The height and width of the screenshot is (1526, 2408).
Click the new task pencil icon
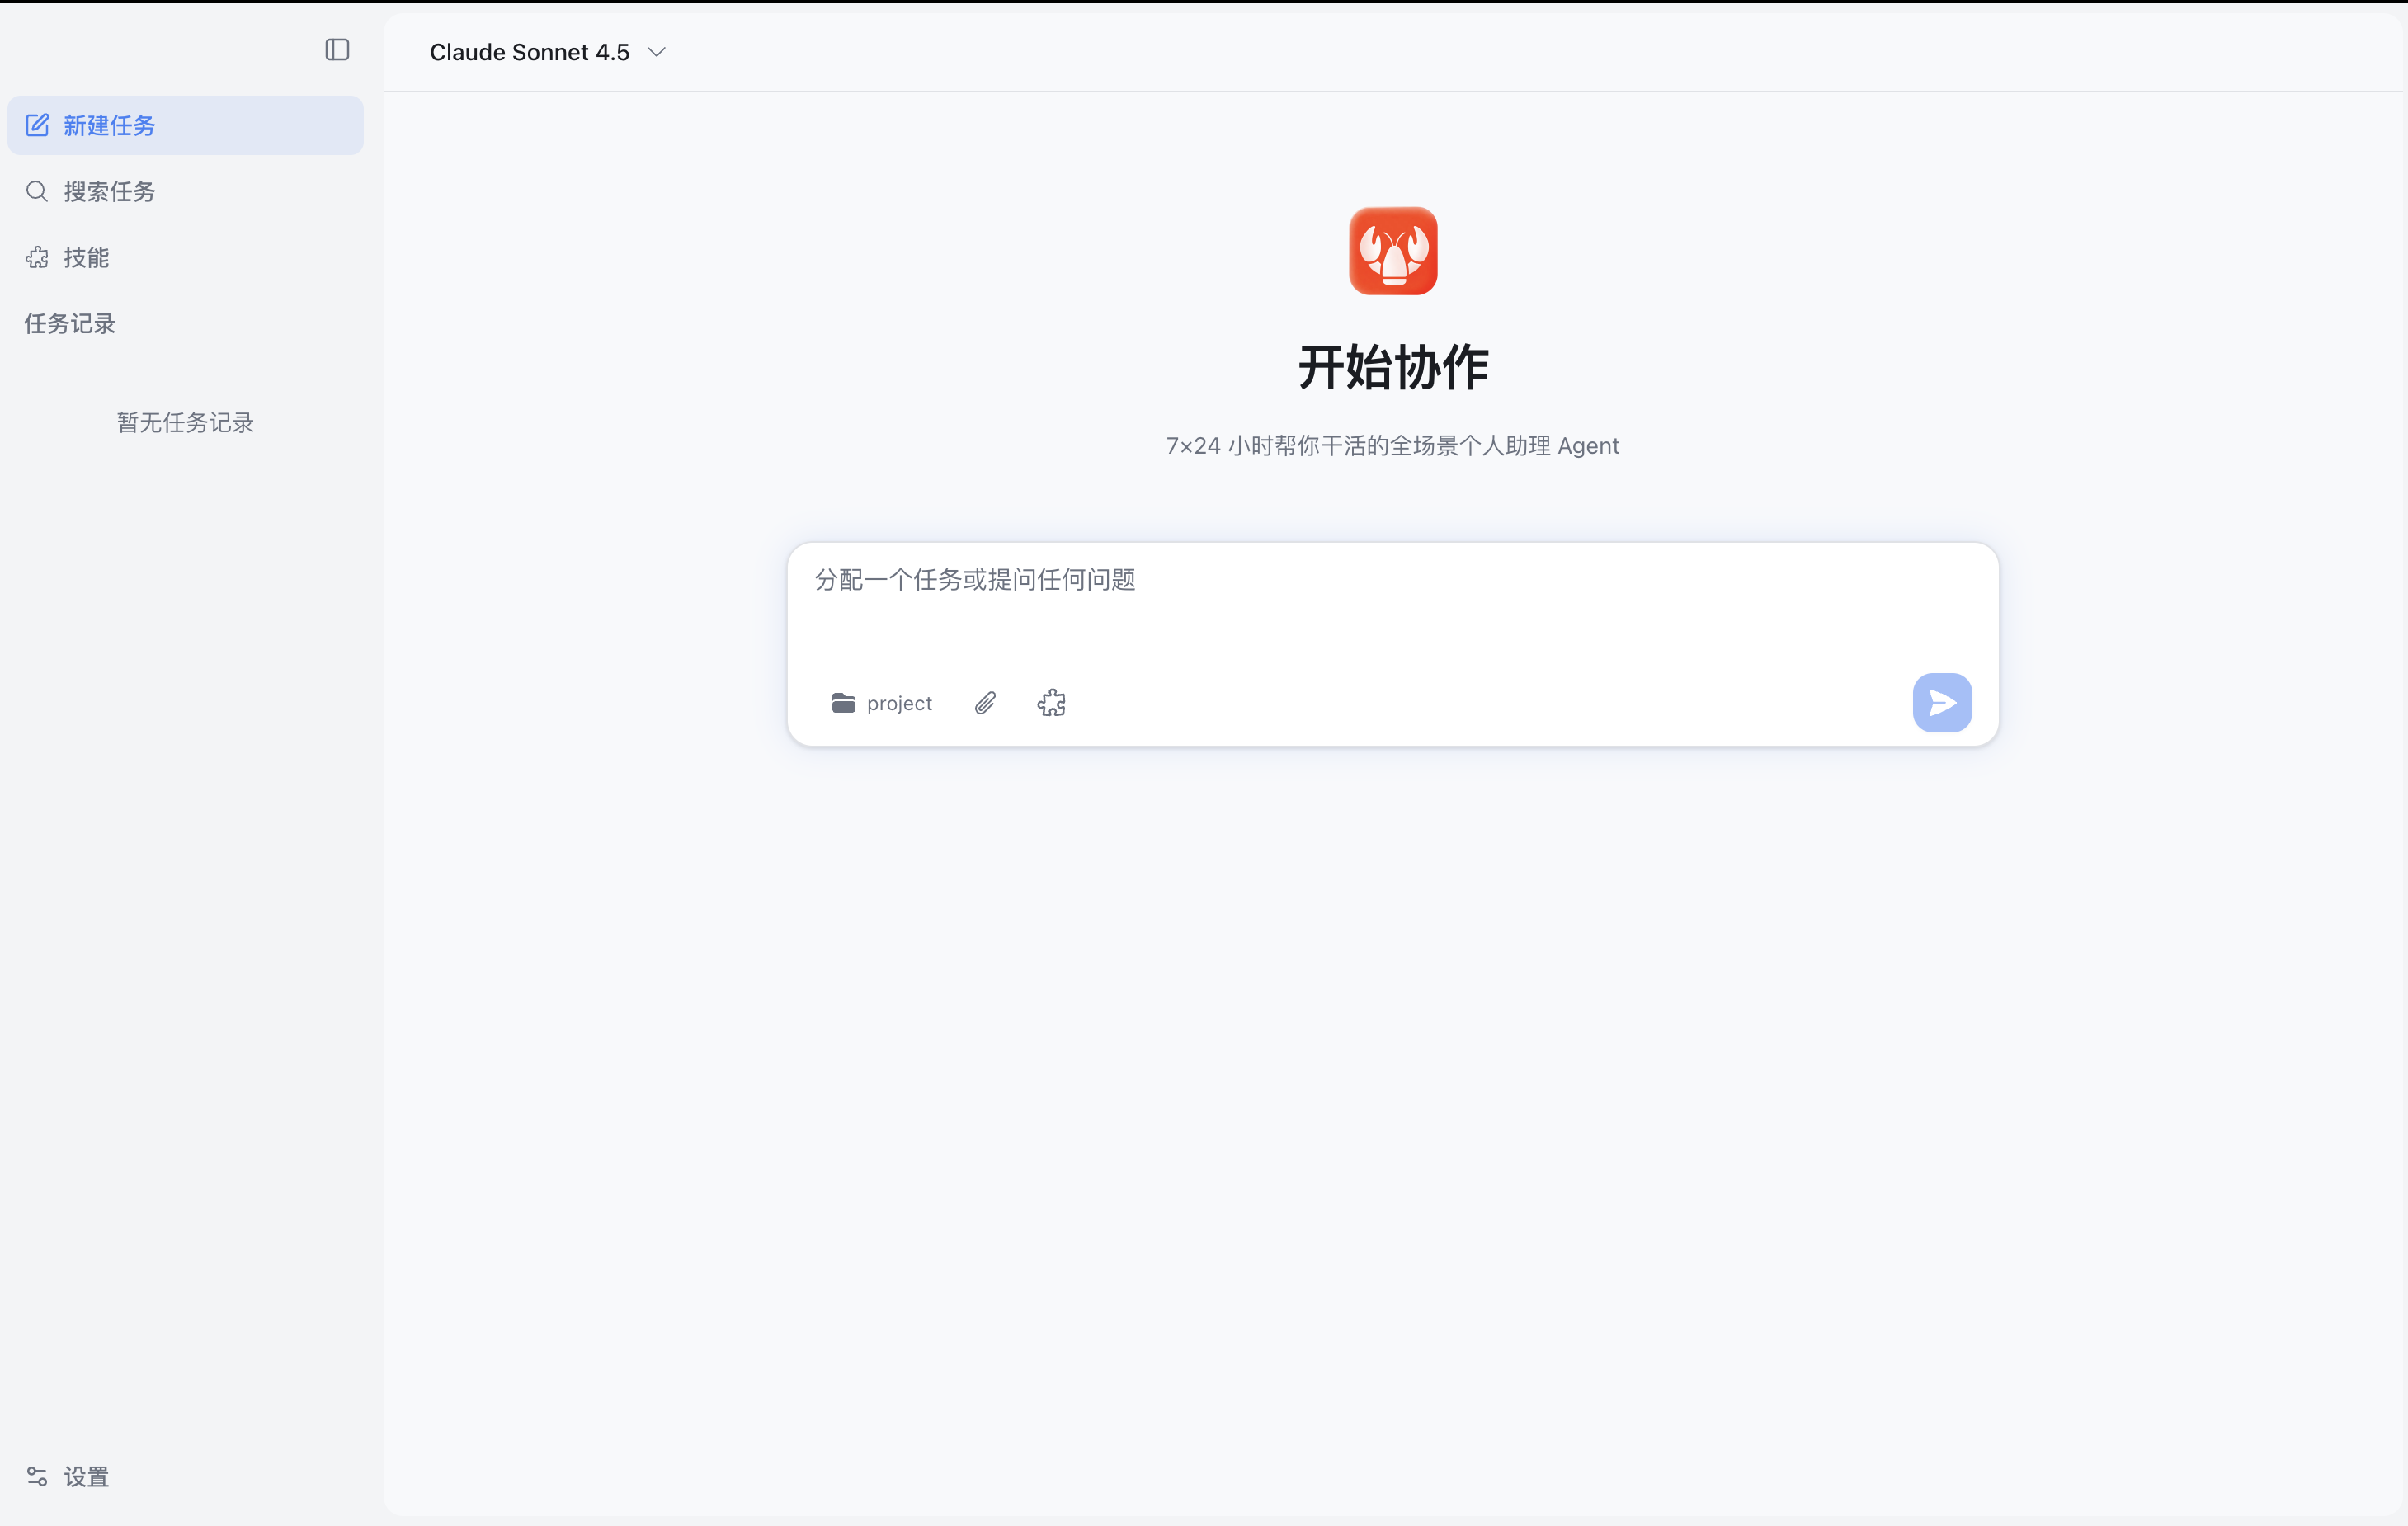[x=38, y=124]
